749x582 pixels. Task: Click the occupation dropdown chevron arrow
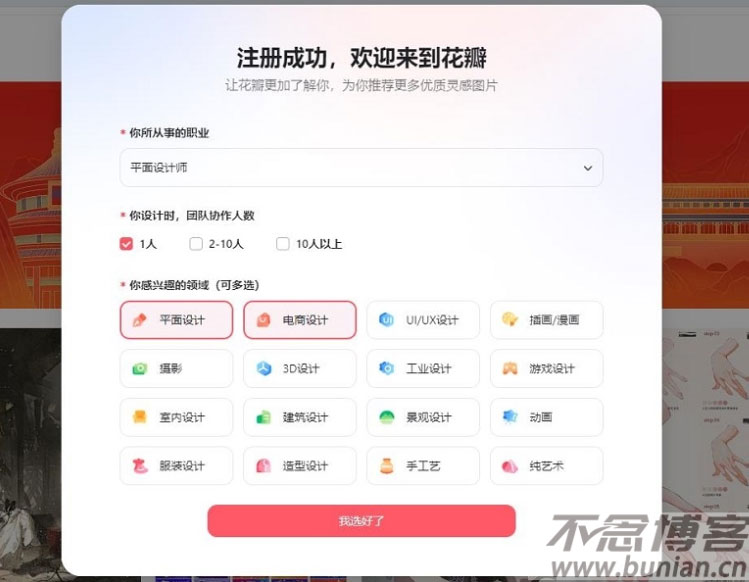588,168
